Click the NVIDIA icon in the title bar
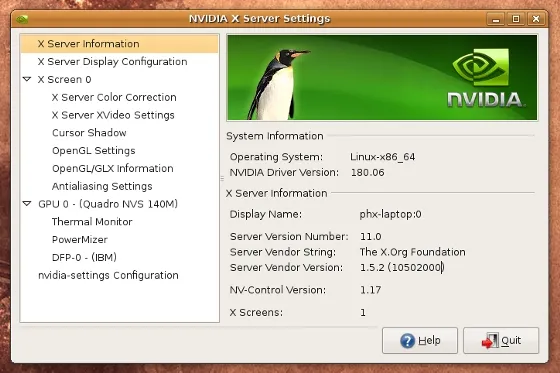560x373 pixels. click(x=22, y=19)
